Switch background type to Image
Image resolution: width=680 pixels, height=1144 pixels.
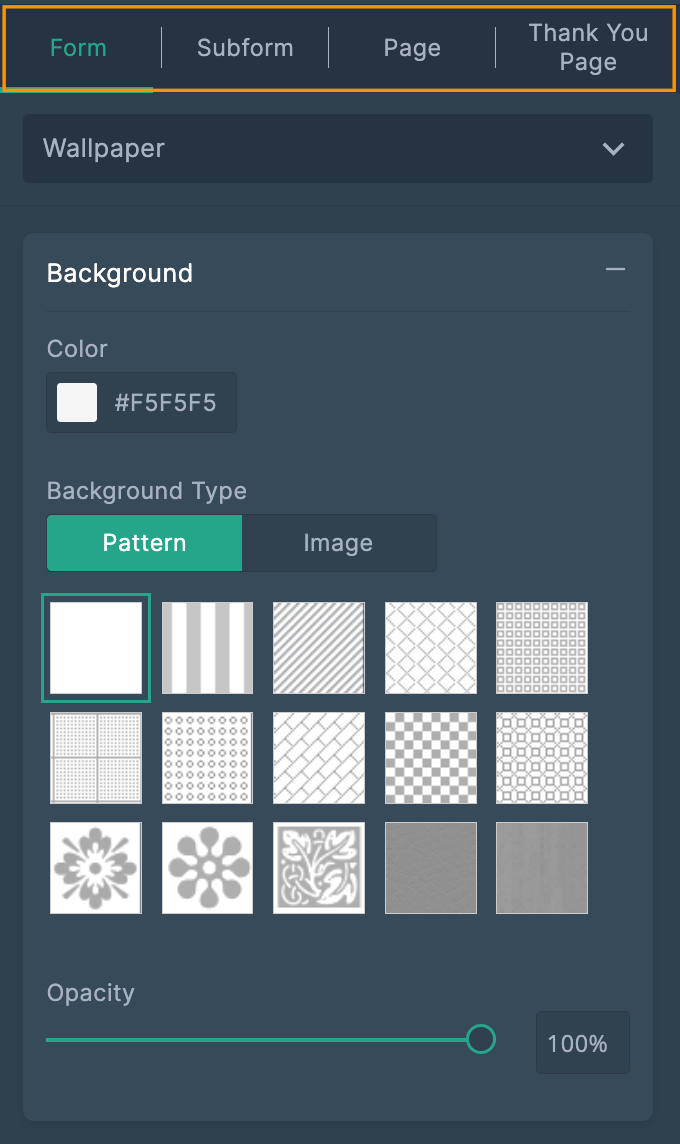coord(339,543)
